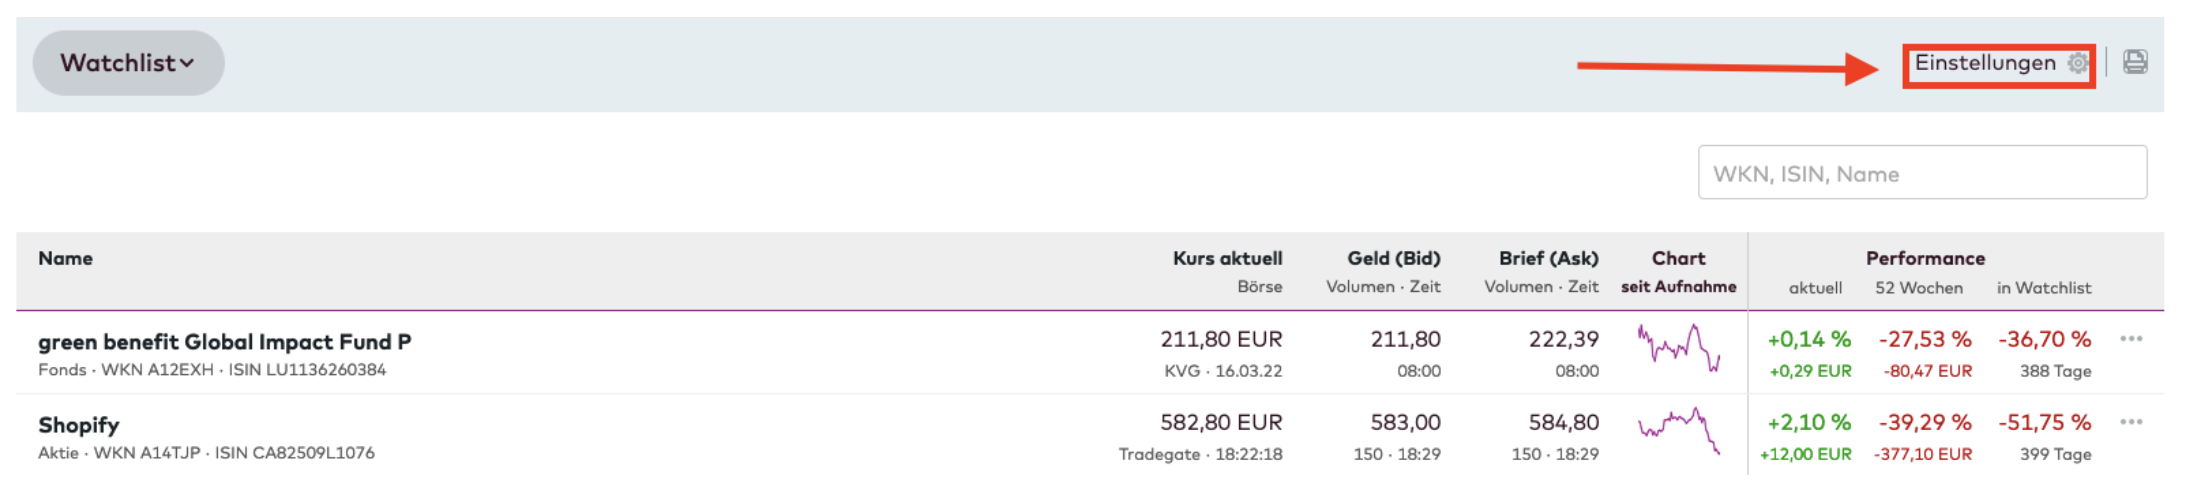This screenshot has height=500, width=2190.
Task: Sort by Geld (Bid) column
Action: click(1393, 258)
